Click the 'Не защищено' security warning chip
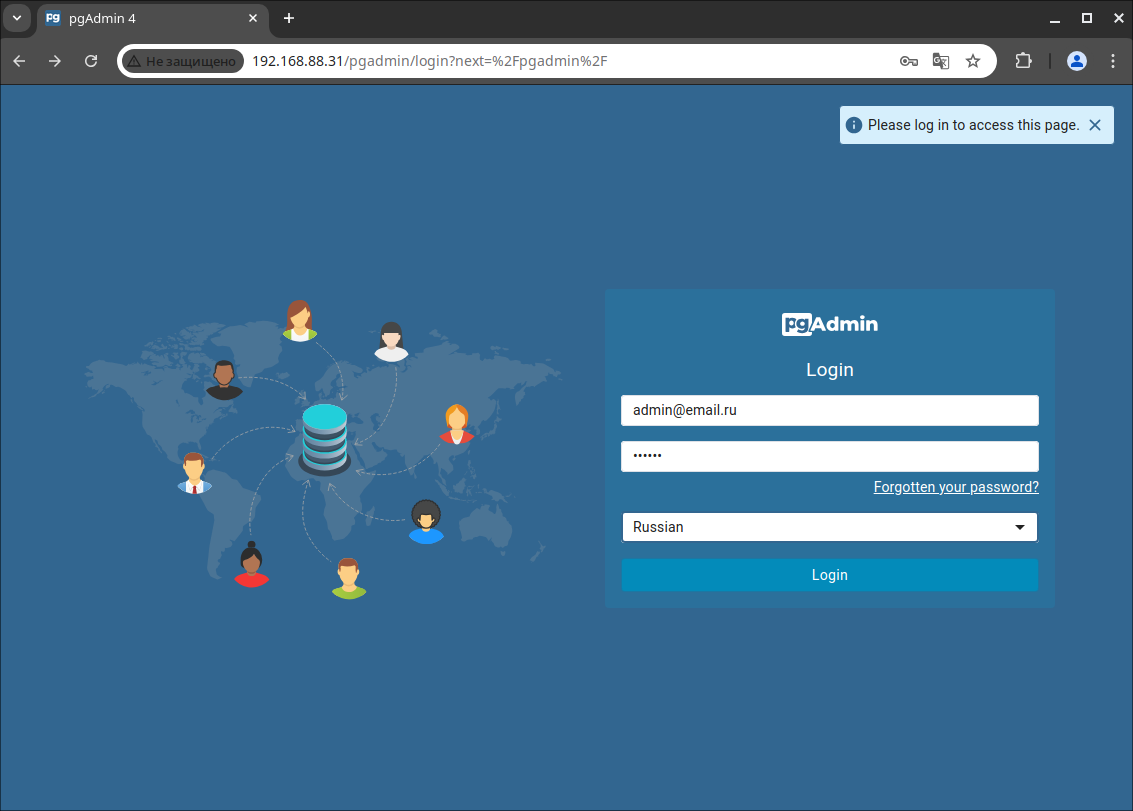The height and width of the screenshot is (811, 1133). point(183,61)
